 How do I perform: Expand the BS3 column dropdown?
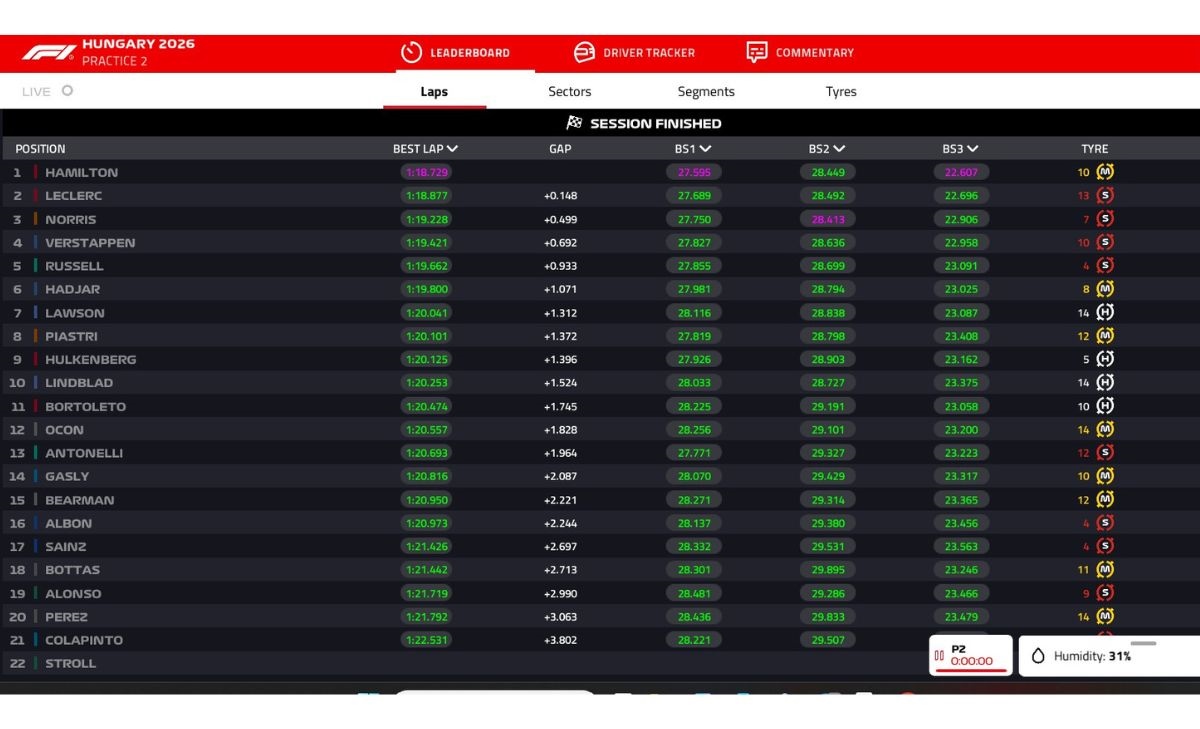click(x=973, y=148)
